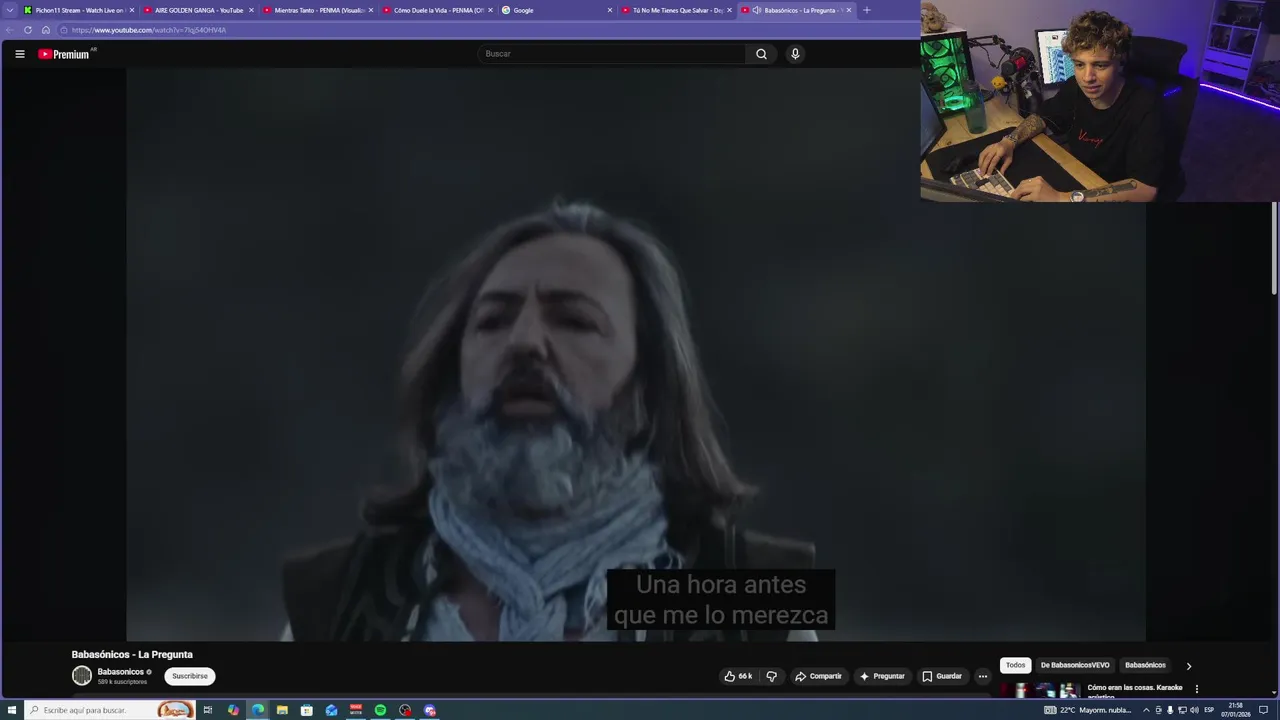Close the Pichon11 Stream tab
1280x720 pixels.
[x=131, y=10]
